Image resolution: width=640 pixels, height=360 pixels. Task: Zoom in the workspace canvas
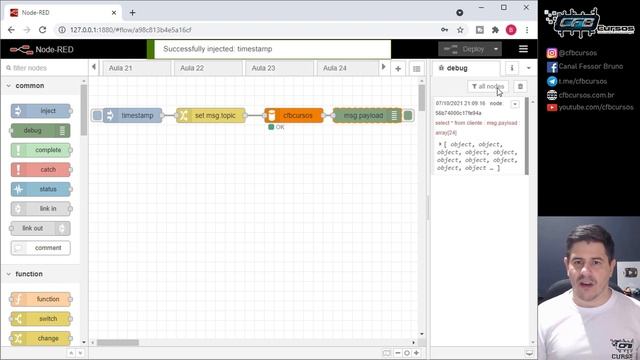click(x=416, y=353)
